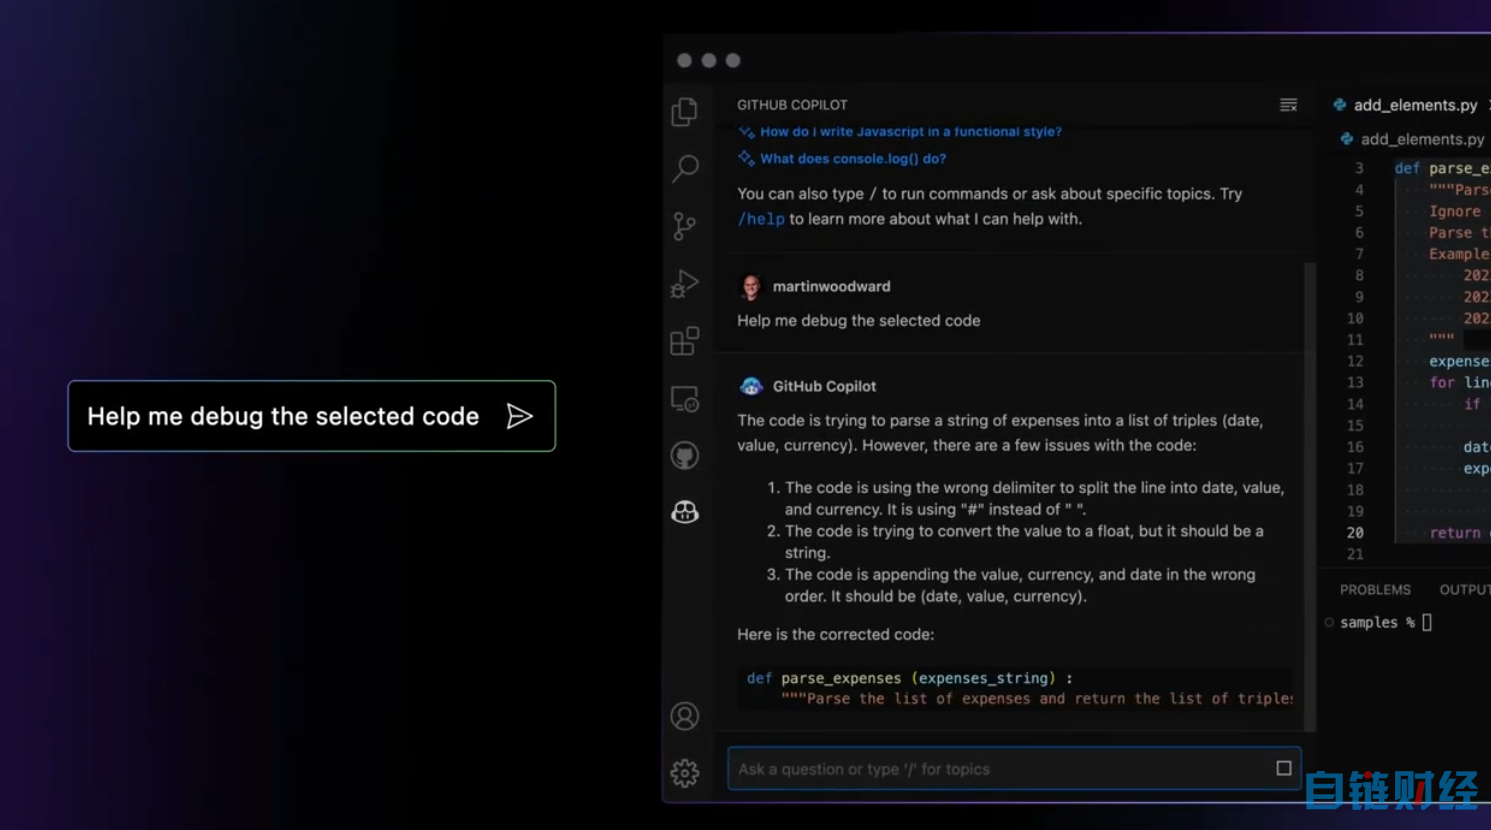Open the Remote Explorer monitor icon
1491x830 pixels.
pos(685,399)
